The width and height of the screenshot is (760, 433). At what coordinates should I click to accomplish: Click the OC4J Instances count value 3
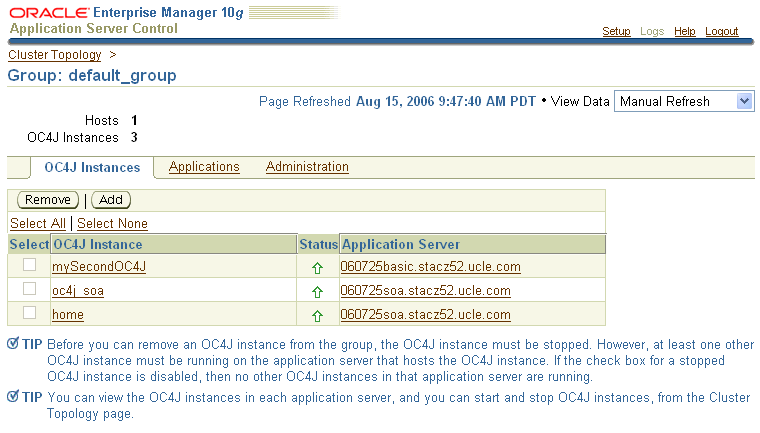[x=134, y=138]
